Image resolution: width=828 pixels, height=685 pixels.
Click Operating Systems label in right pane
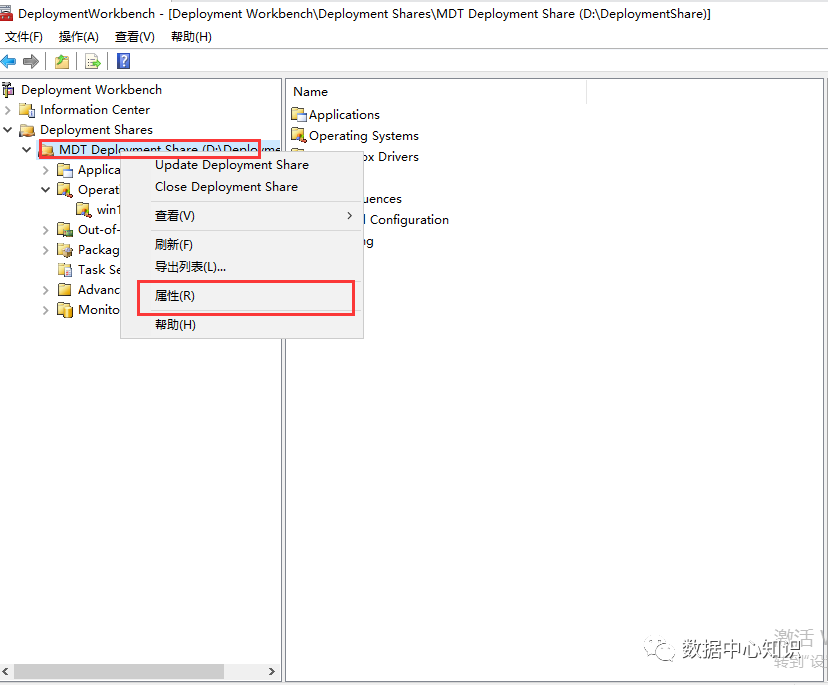pyautogui.click(x=364, y=136)
